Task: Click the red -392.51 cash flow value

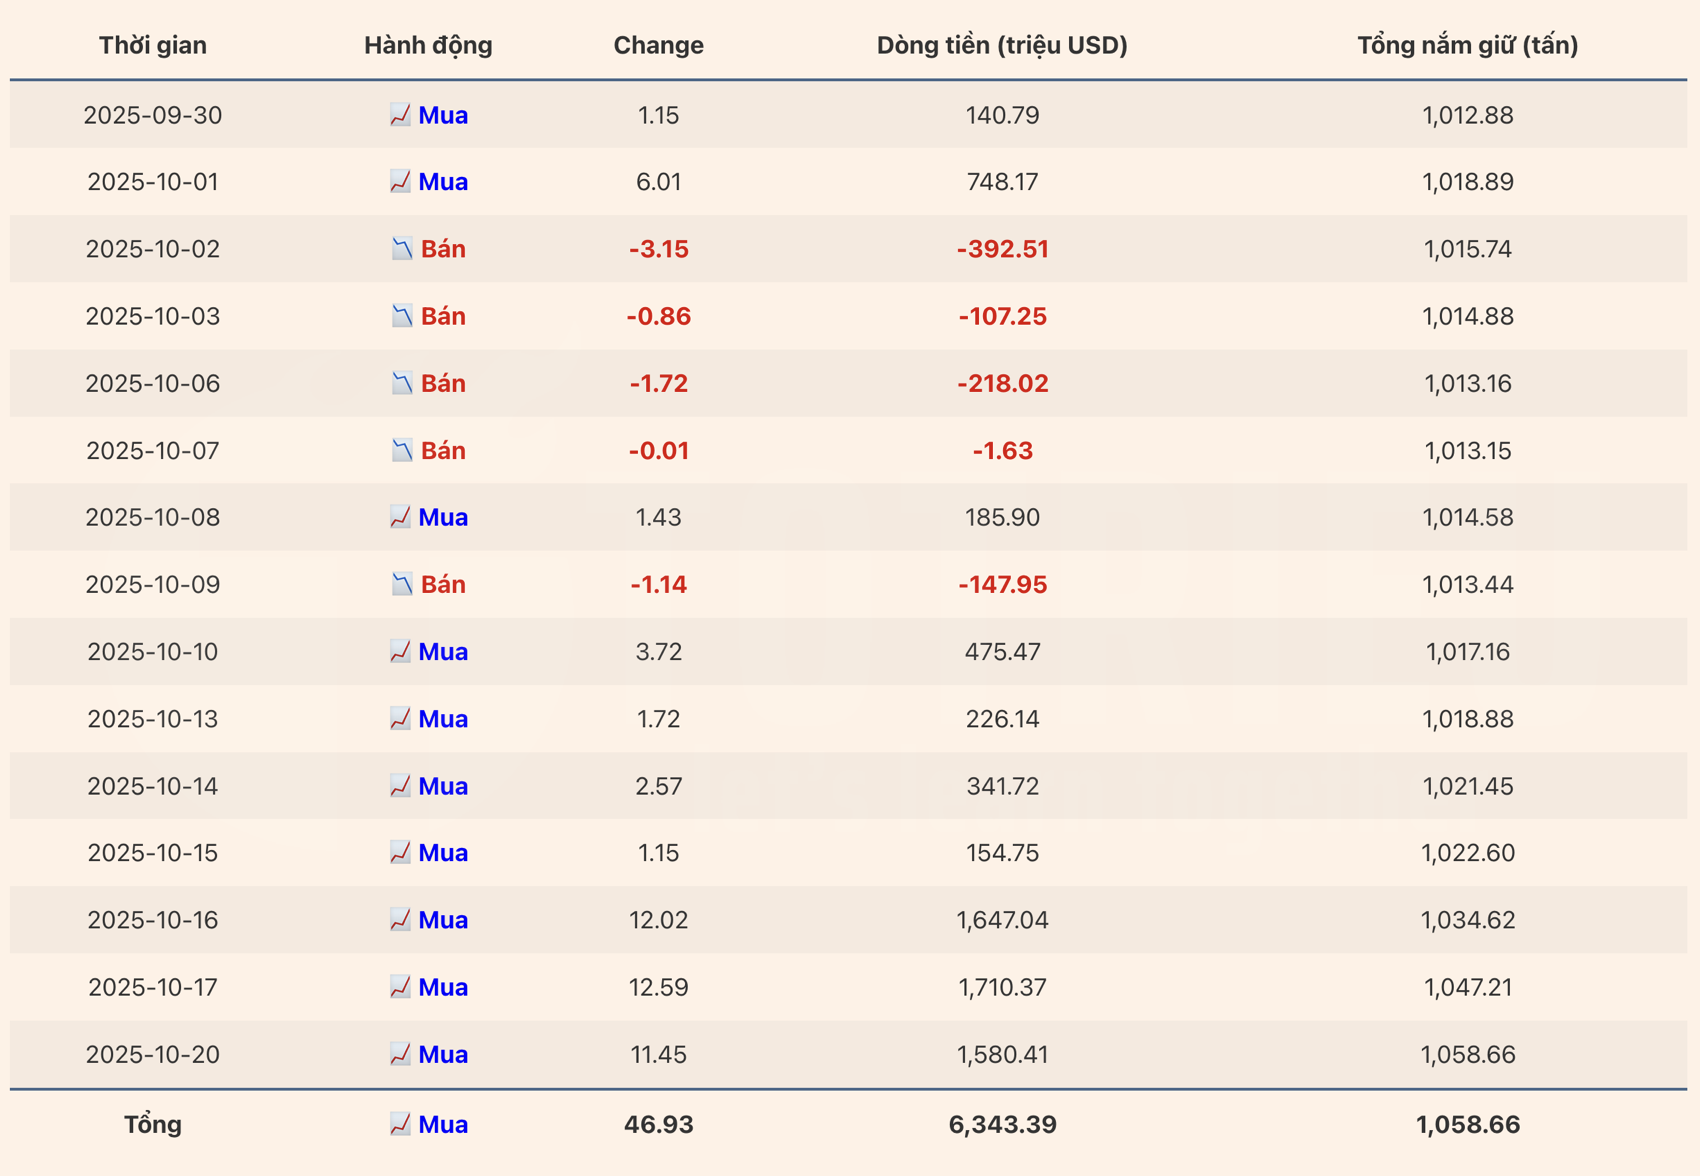Action: pyautogui.click(x=1002, y=249)
